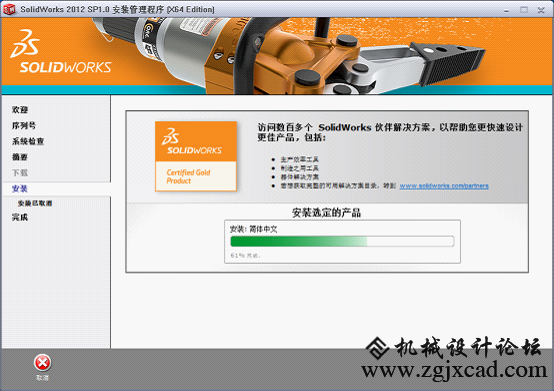Image resolution: width=554 pixels, height=391 pixels.
Task: Minimize the installation manager window
Action: pos(507,10)
